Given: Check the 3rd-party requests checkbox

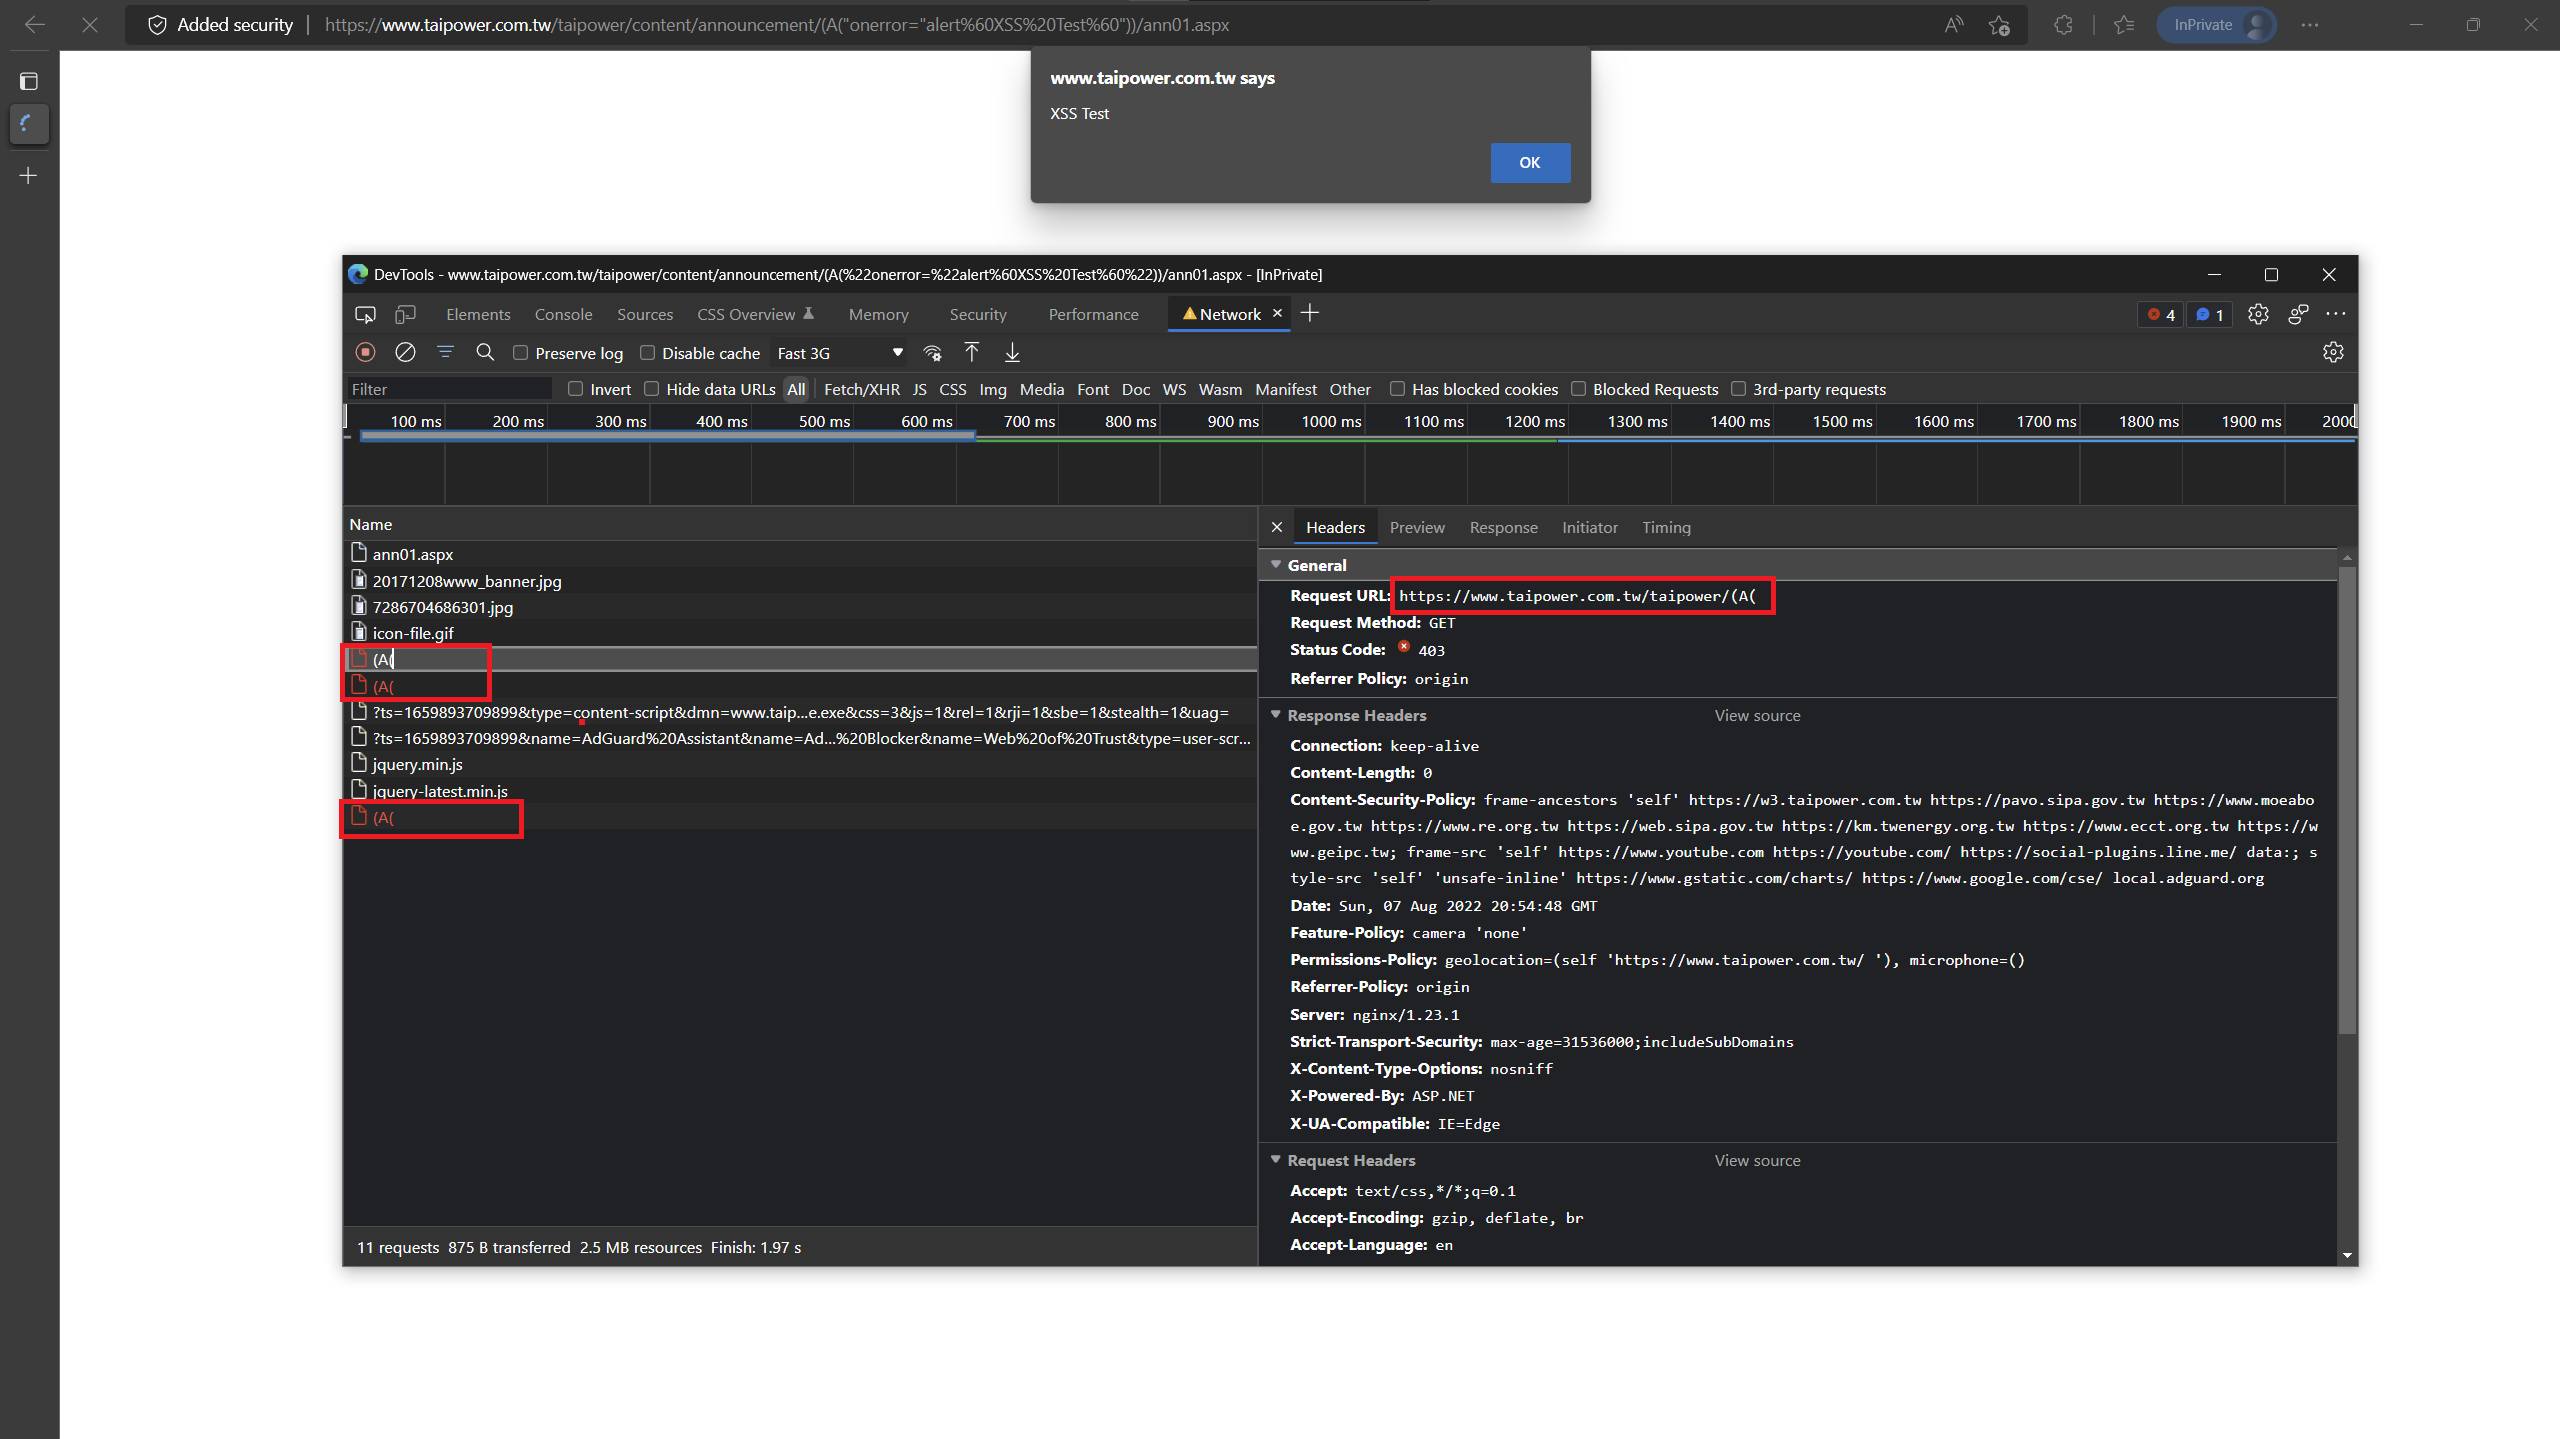Looking at the screenshot, I should (x=1739, y=389).
